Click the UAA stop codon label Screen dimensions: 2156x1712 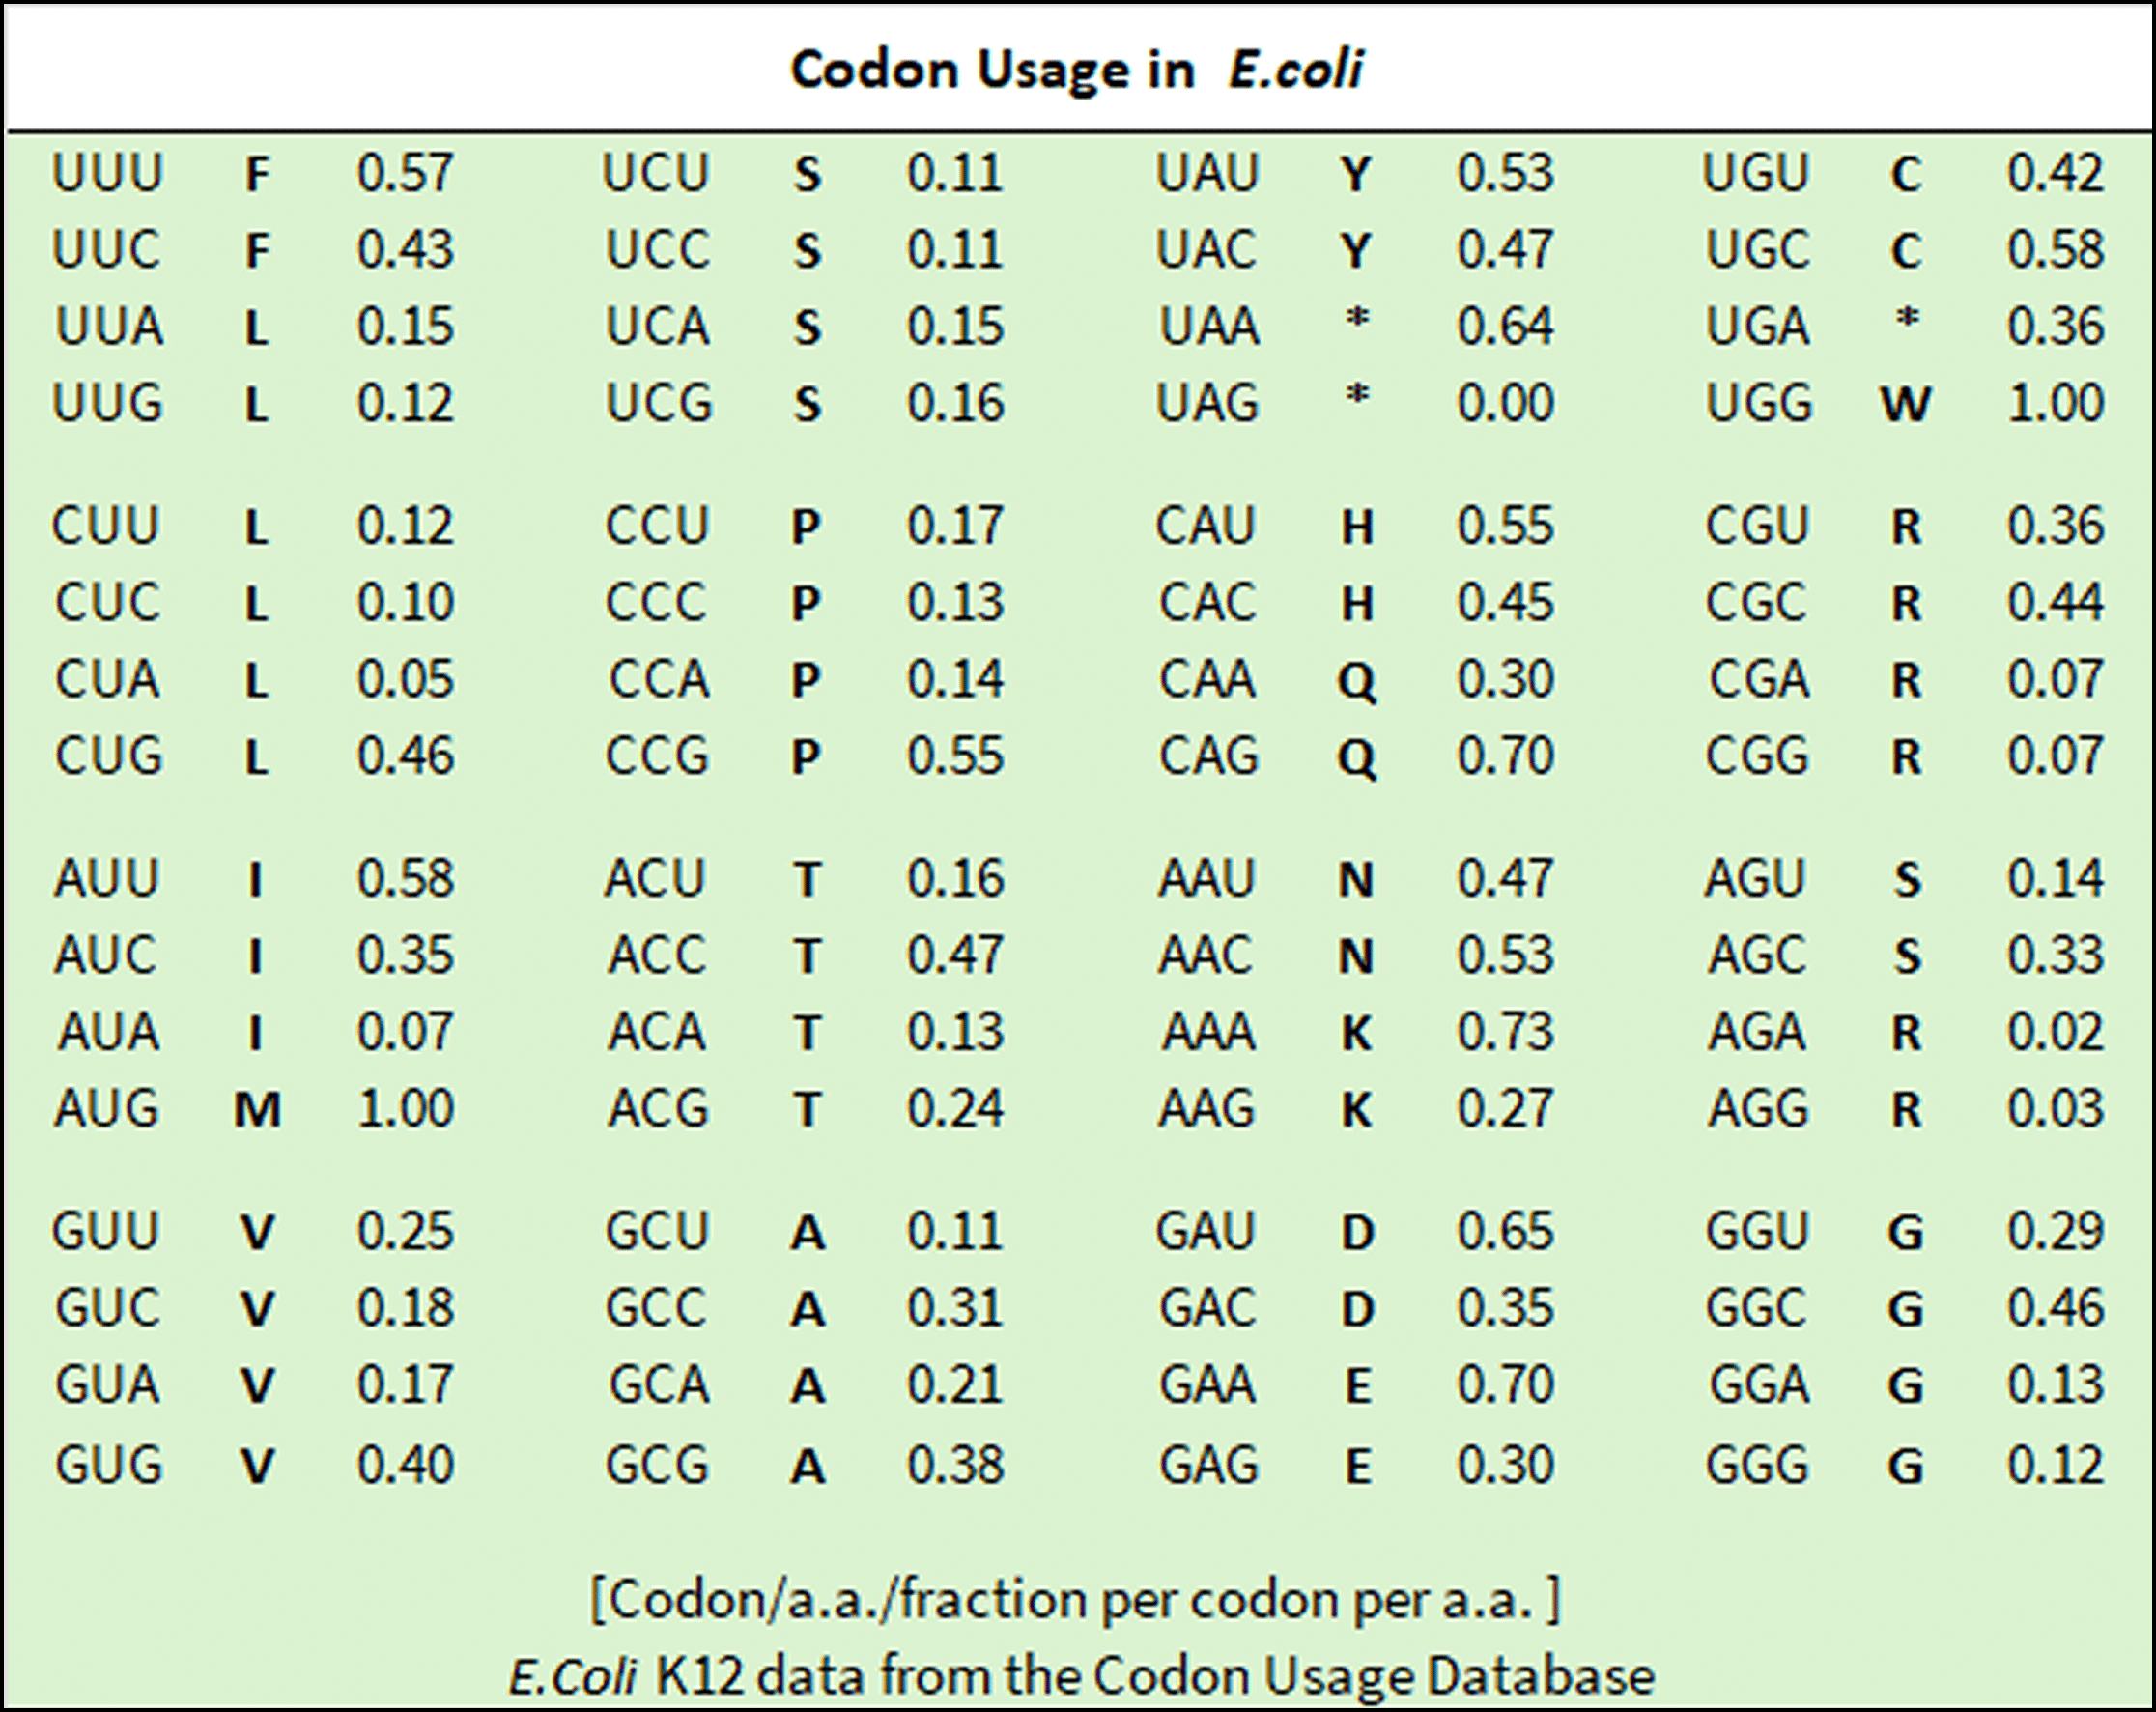[1208, 327]
